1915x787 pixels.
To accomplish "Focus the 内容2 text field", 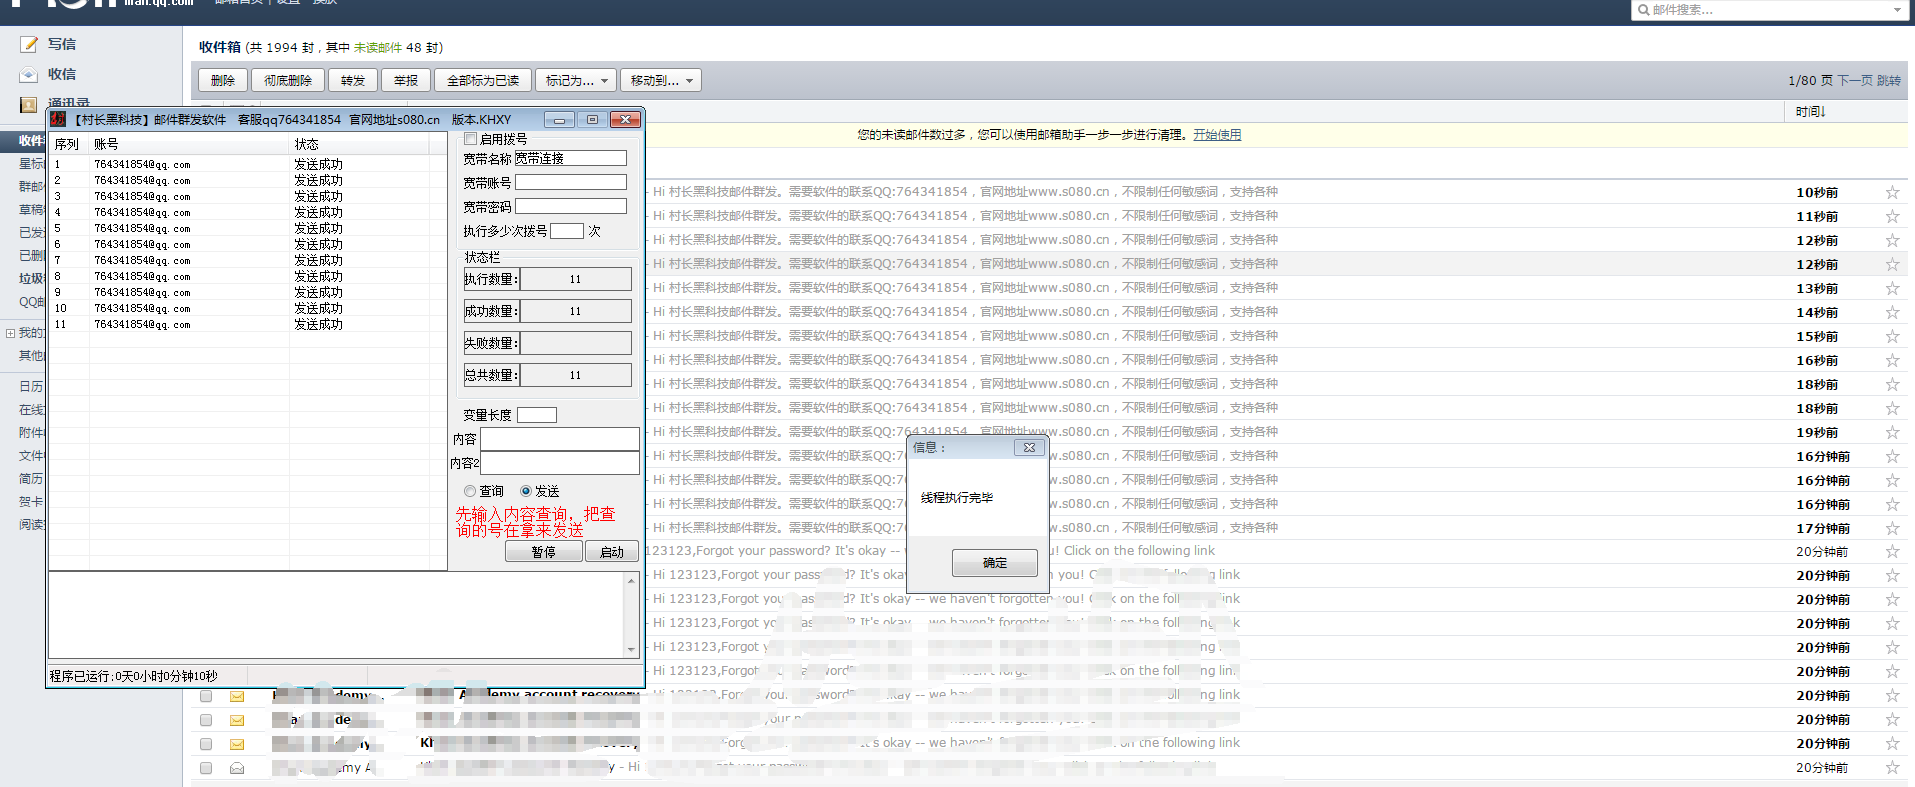I will click(x=560, y=463).
